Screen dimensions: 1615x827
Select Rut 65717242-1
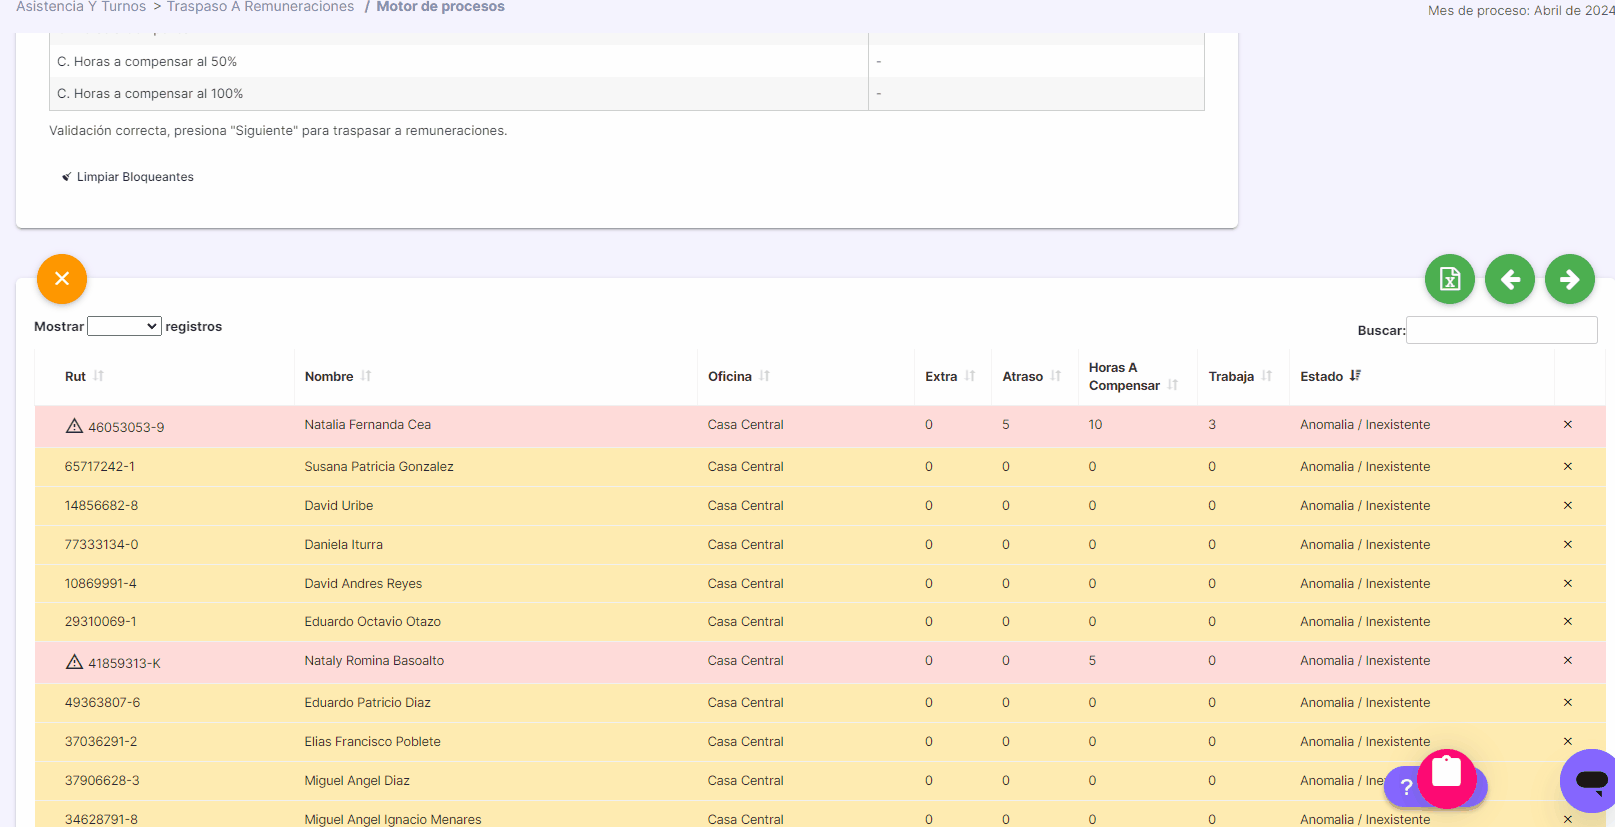[x=100, y=467]
